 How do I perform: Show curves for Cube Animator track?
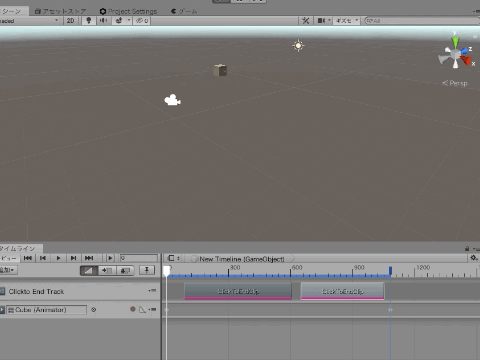click(143, 310)
